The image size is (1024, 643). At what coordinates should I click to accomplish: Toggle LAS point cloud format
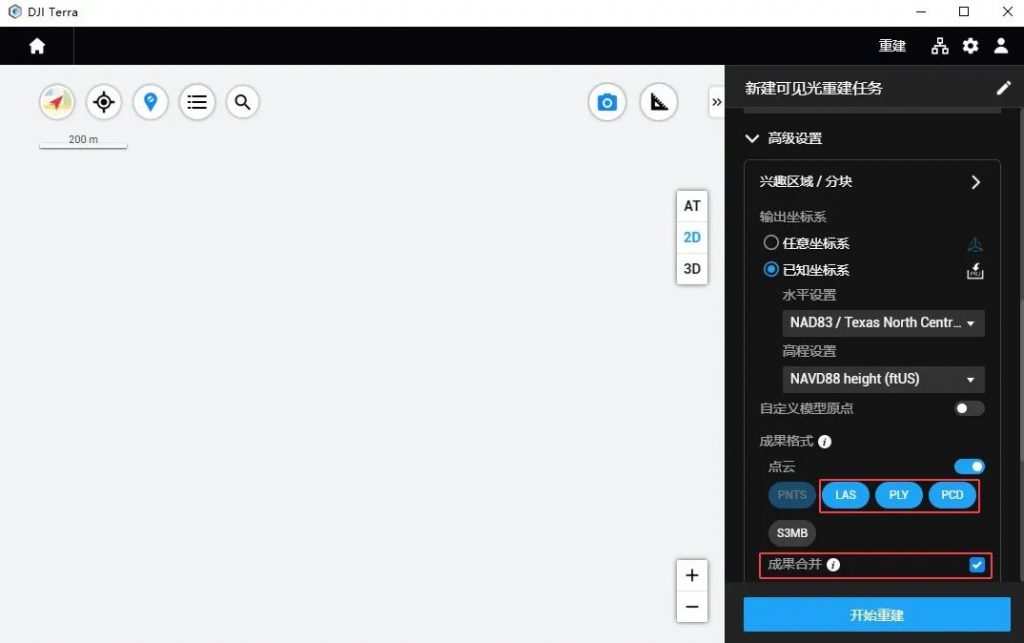846,495
